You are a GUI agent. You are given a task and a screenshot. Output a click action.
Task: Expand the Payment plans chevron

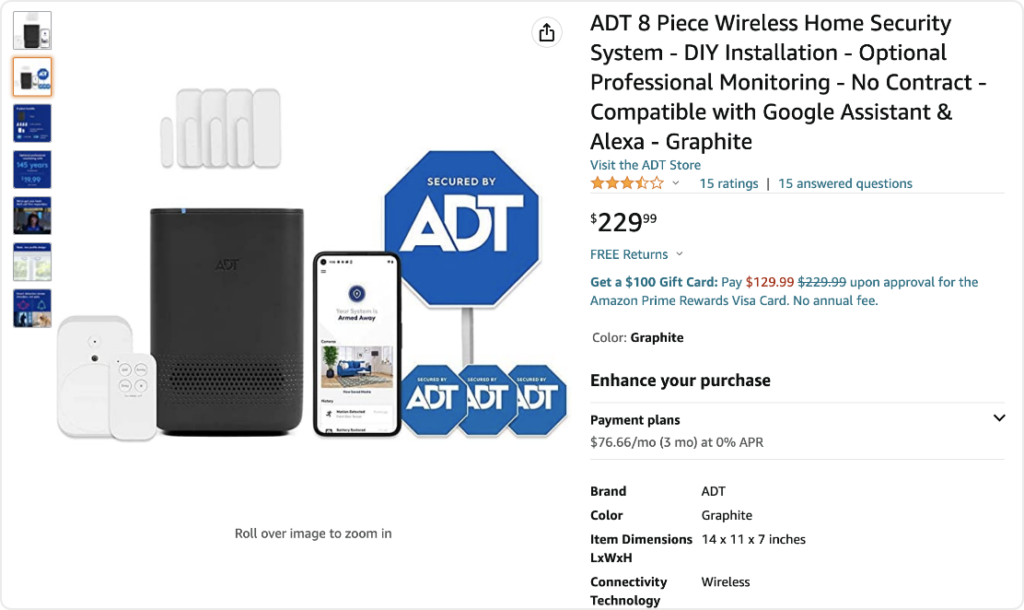[998, 418]
